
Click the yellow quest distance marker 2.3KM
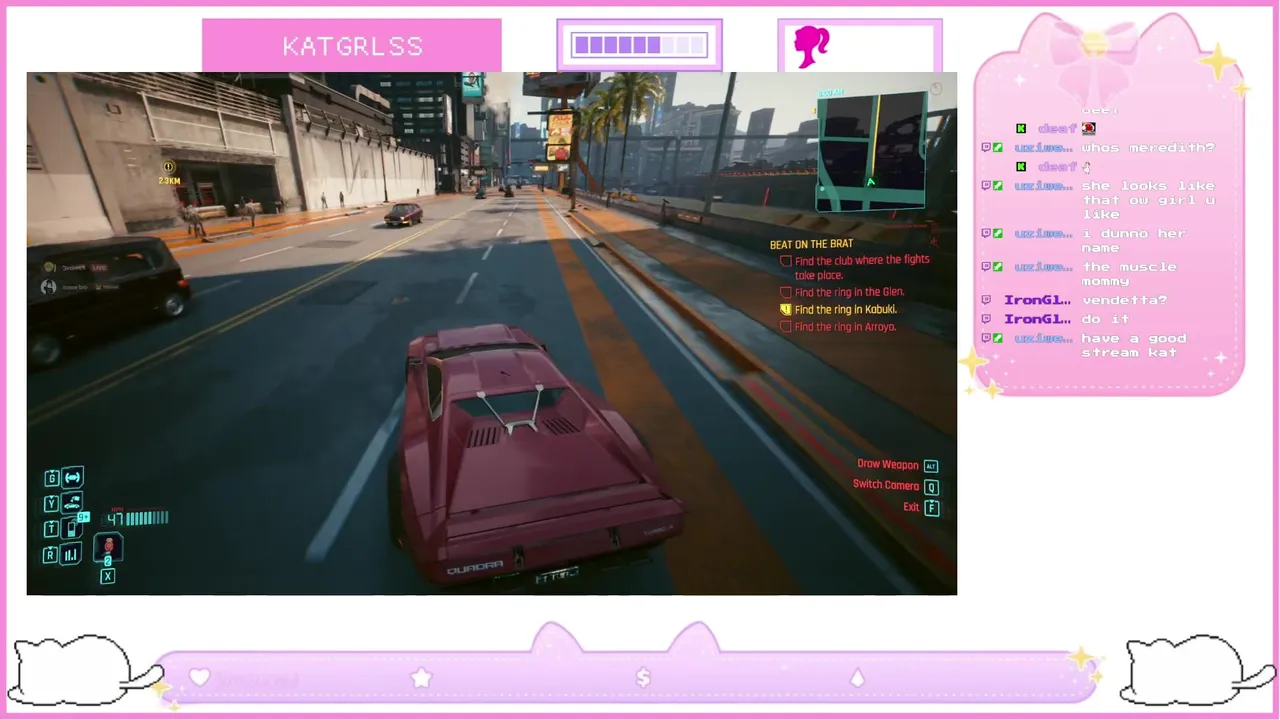tap(169, 174)
